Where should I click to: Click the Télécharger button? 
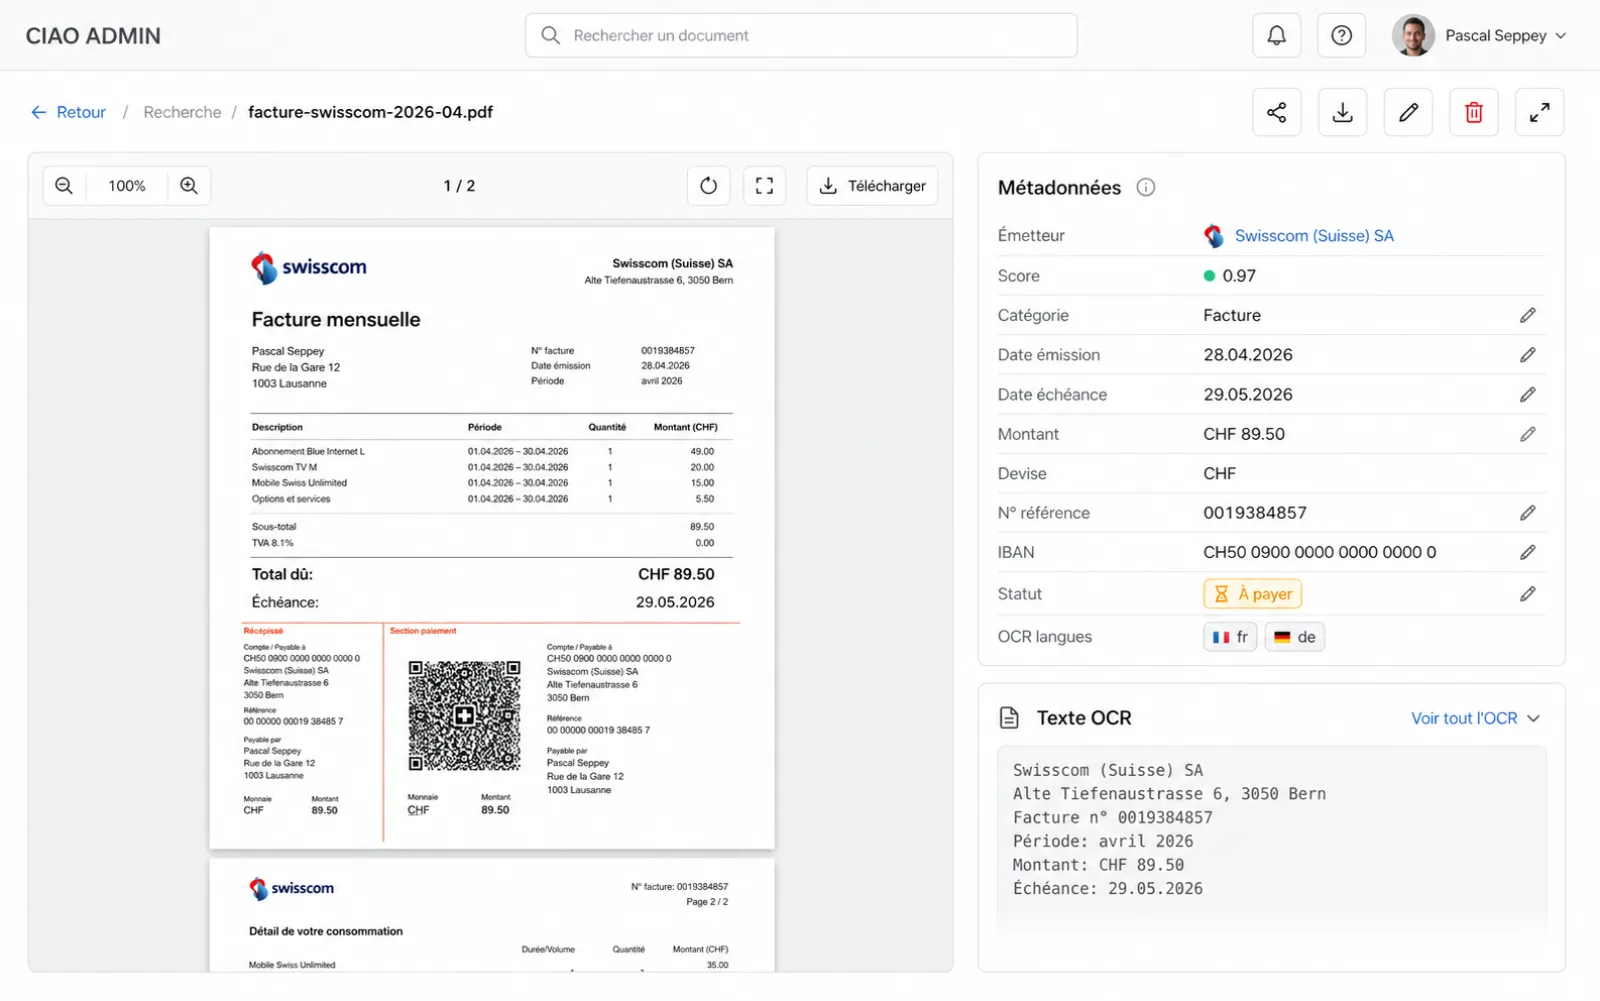pos(872,186)
